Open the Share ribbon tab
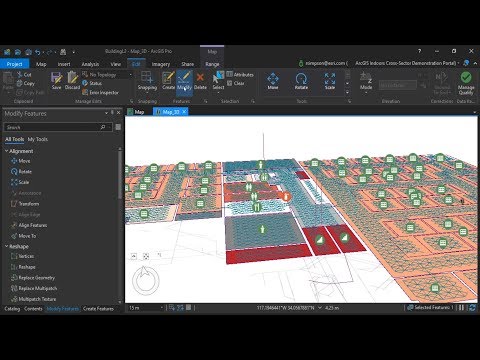The image size is (480, 360). 187,64
